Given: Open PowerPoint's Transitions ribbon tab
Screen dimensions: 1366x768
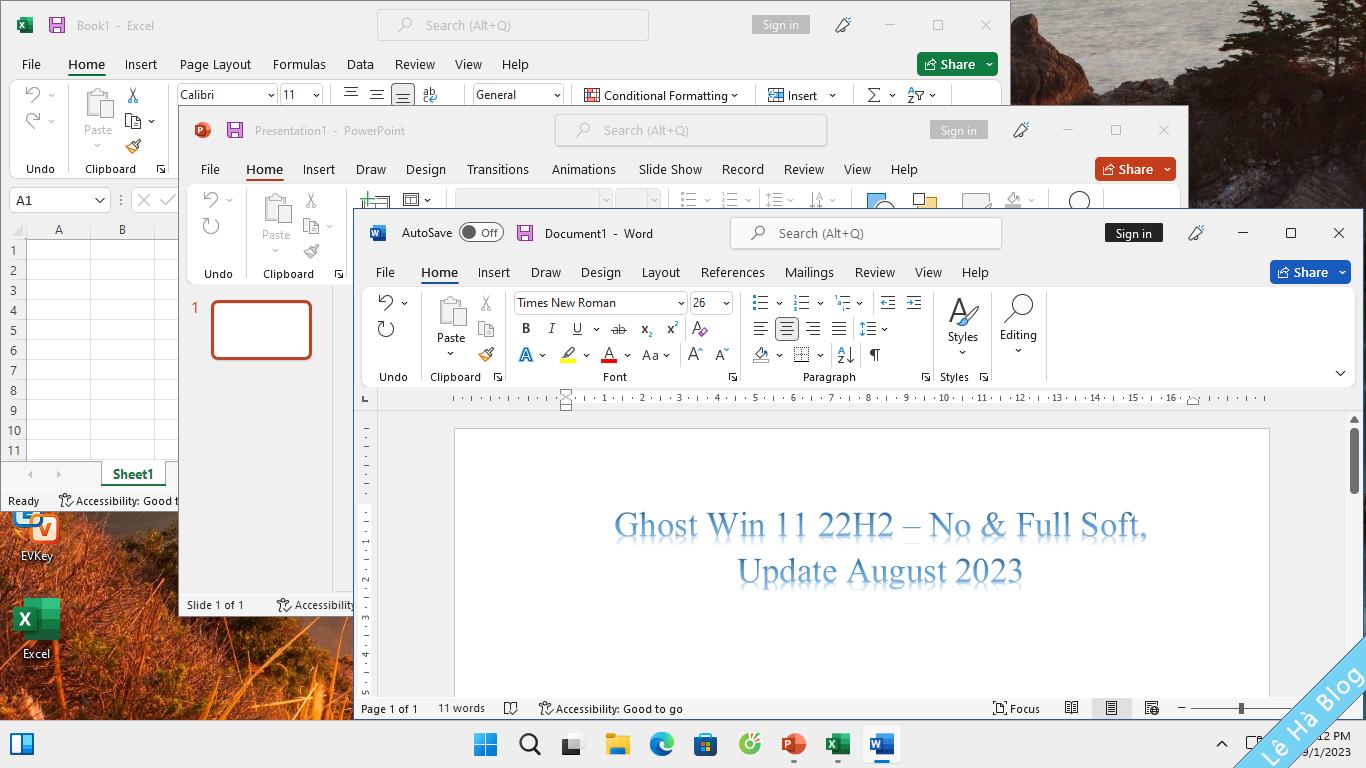Looking at the screenshot, I should (x=498, y=169).
